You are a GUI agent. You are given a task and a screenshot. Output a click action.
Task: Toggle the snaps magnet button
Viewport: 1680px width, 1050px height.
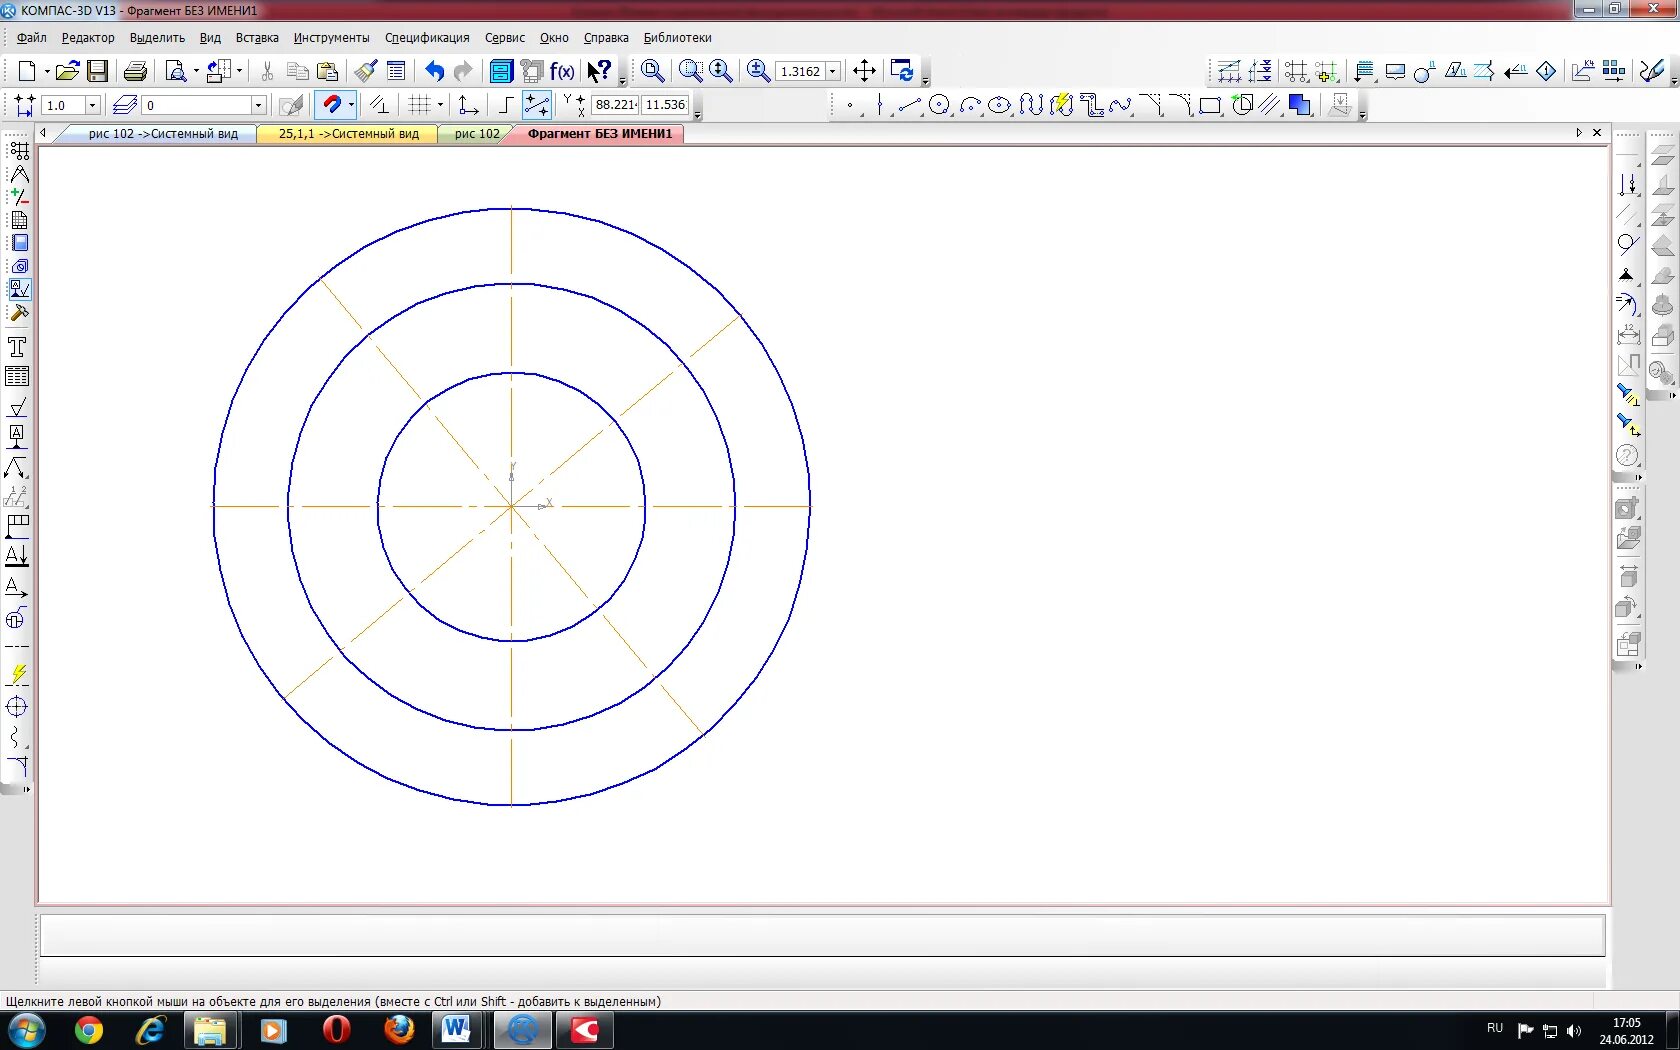(x=331, y=105)
